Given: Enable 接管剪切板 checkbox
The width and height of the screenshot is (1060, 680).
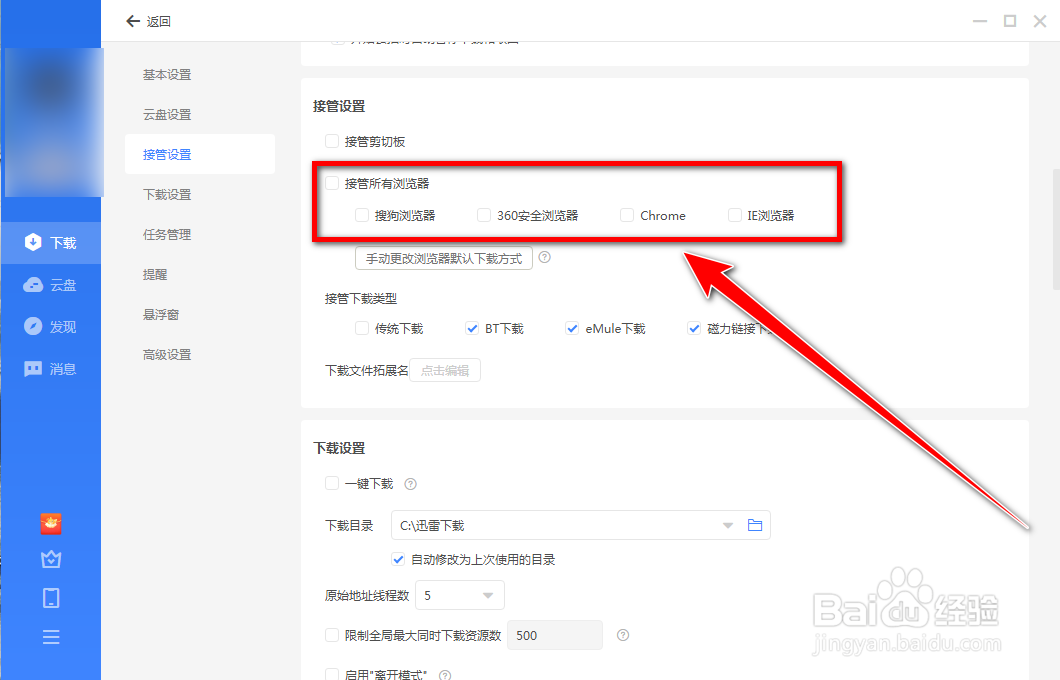Looking at the screenshot, I should pyautogui.click(x=332, y=141).
